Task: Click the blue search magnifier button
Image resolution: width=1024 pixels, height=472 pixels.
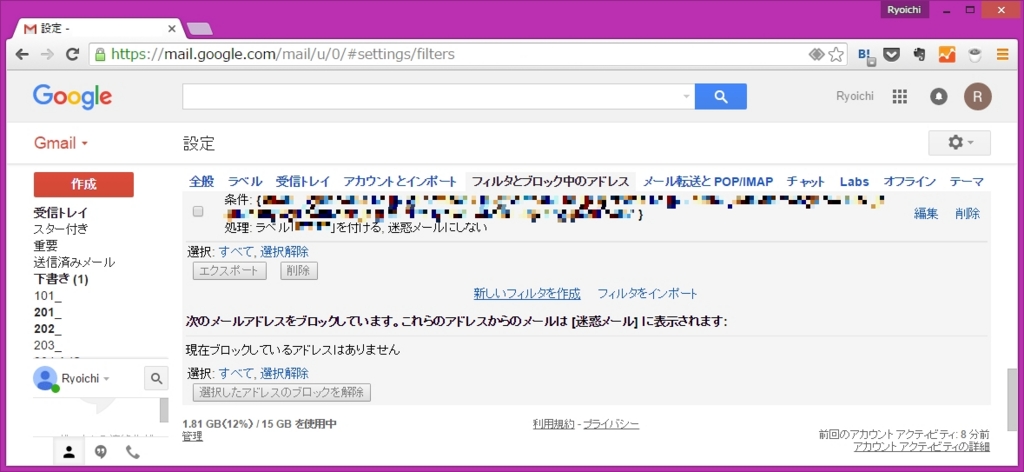Action: [x=720, y=97]
